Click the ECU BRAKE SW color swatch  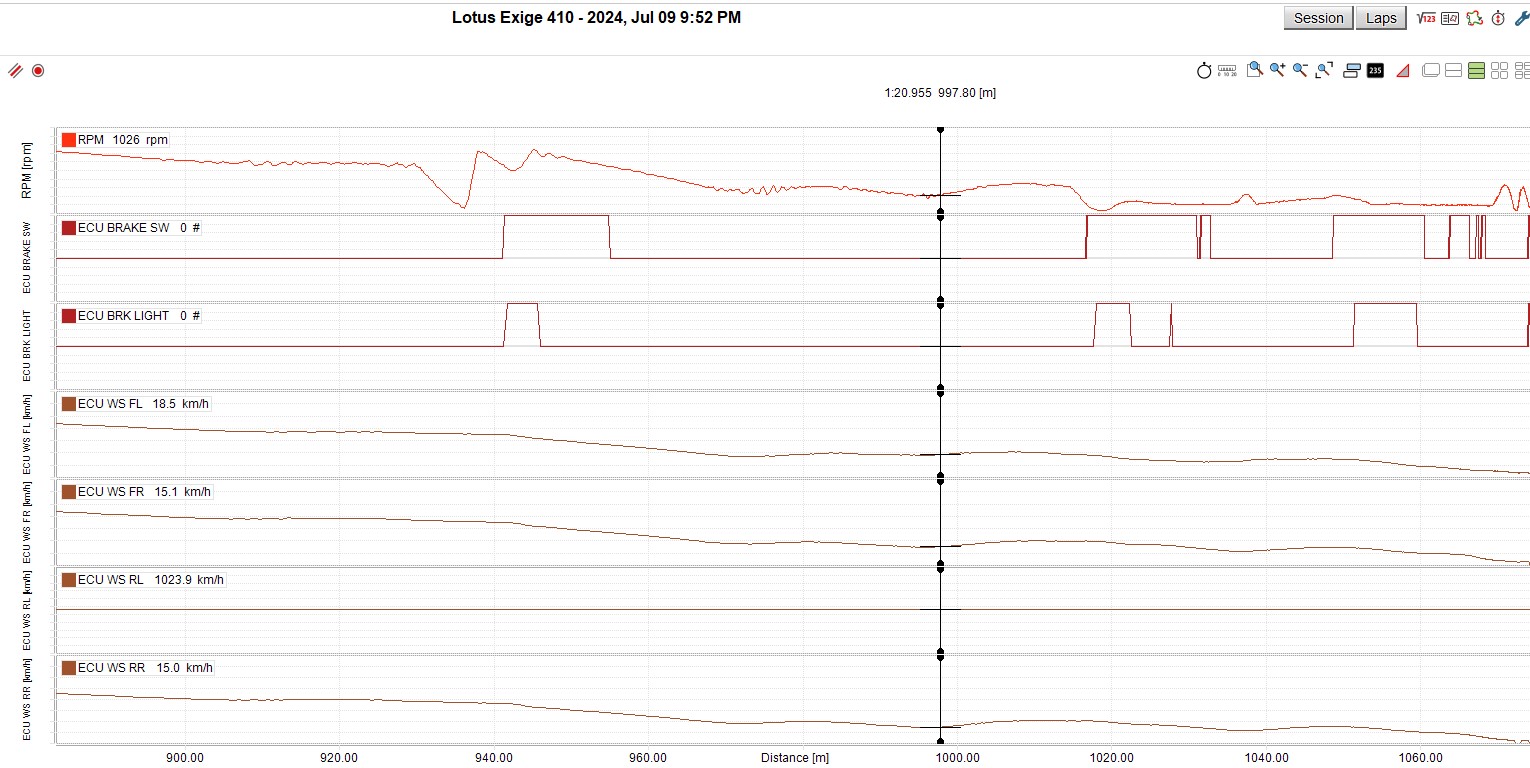coord(68,228)
